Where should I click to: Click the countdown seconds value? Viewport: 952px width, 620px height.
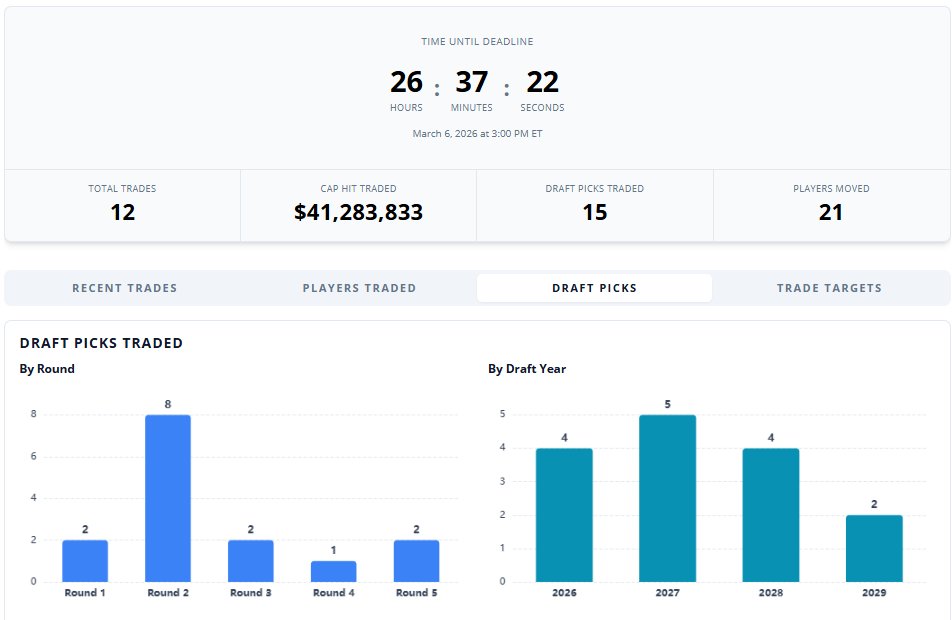click(x=542, y=82)
